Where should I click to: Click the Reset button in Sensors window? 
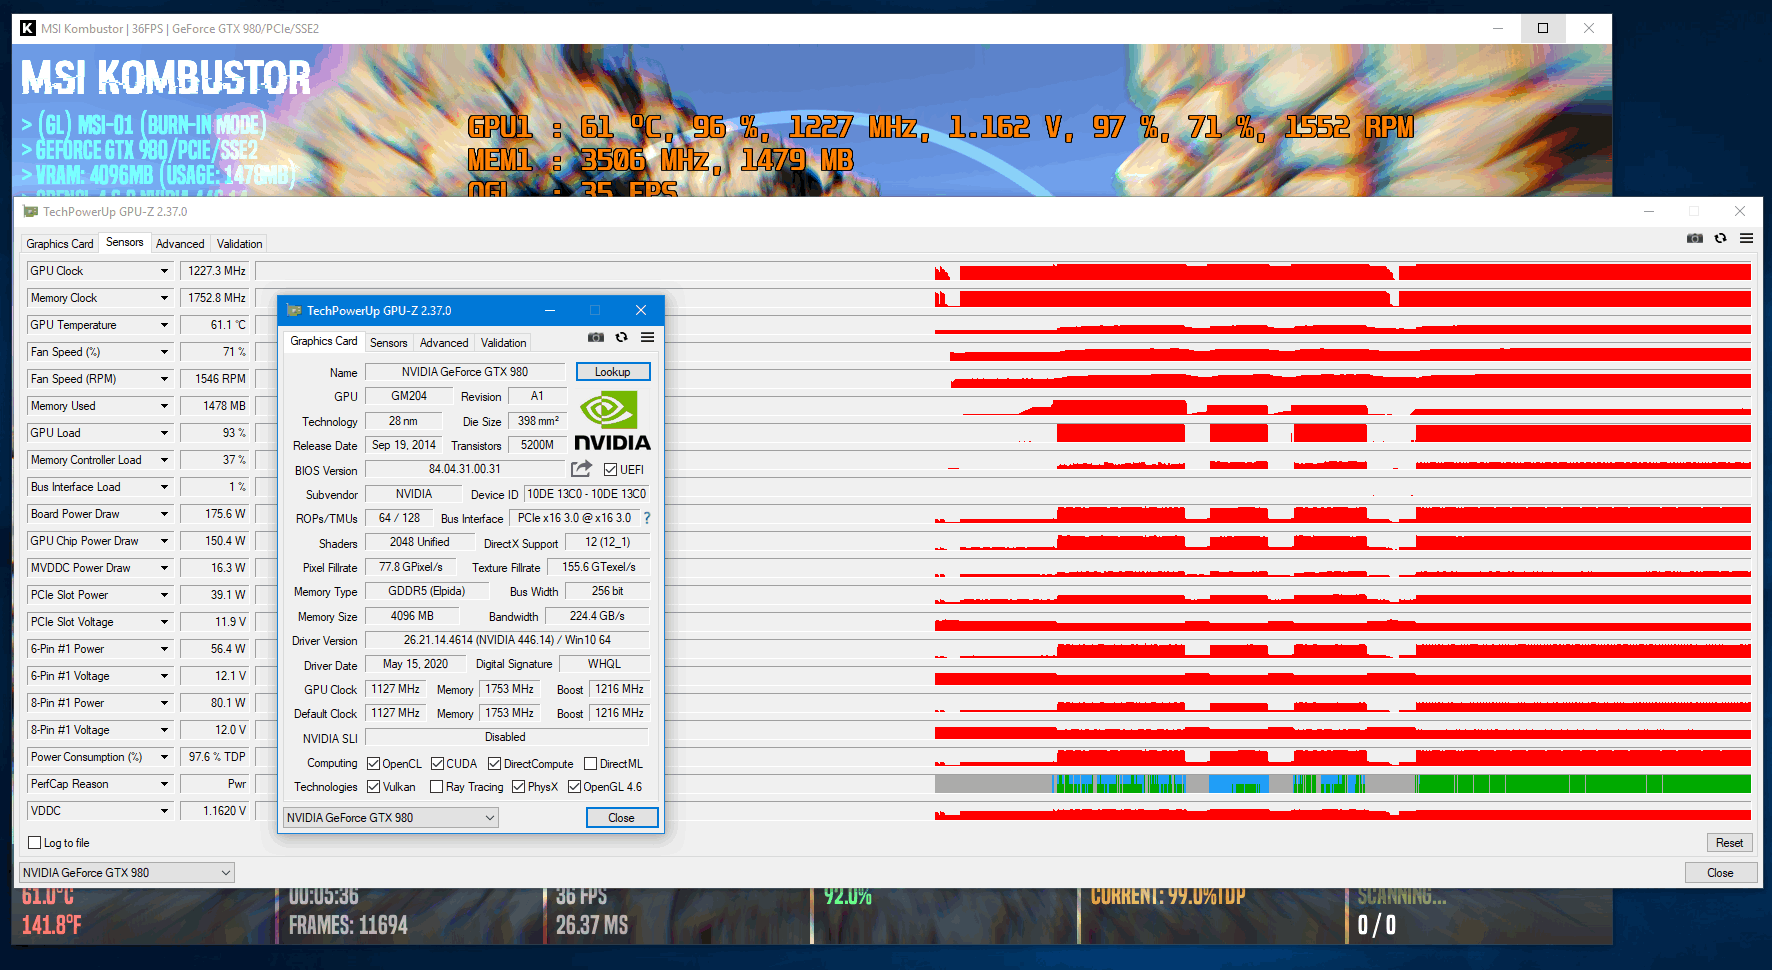pyautogui.click(x=1729, y=842)
